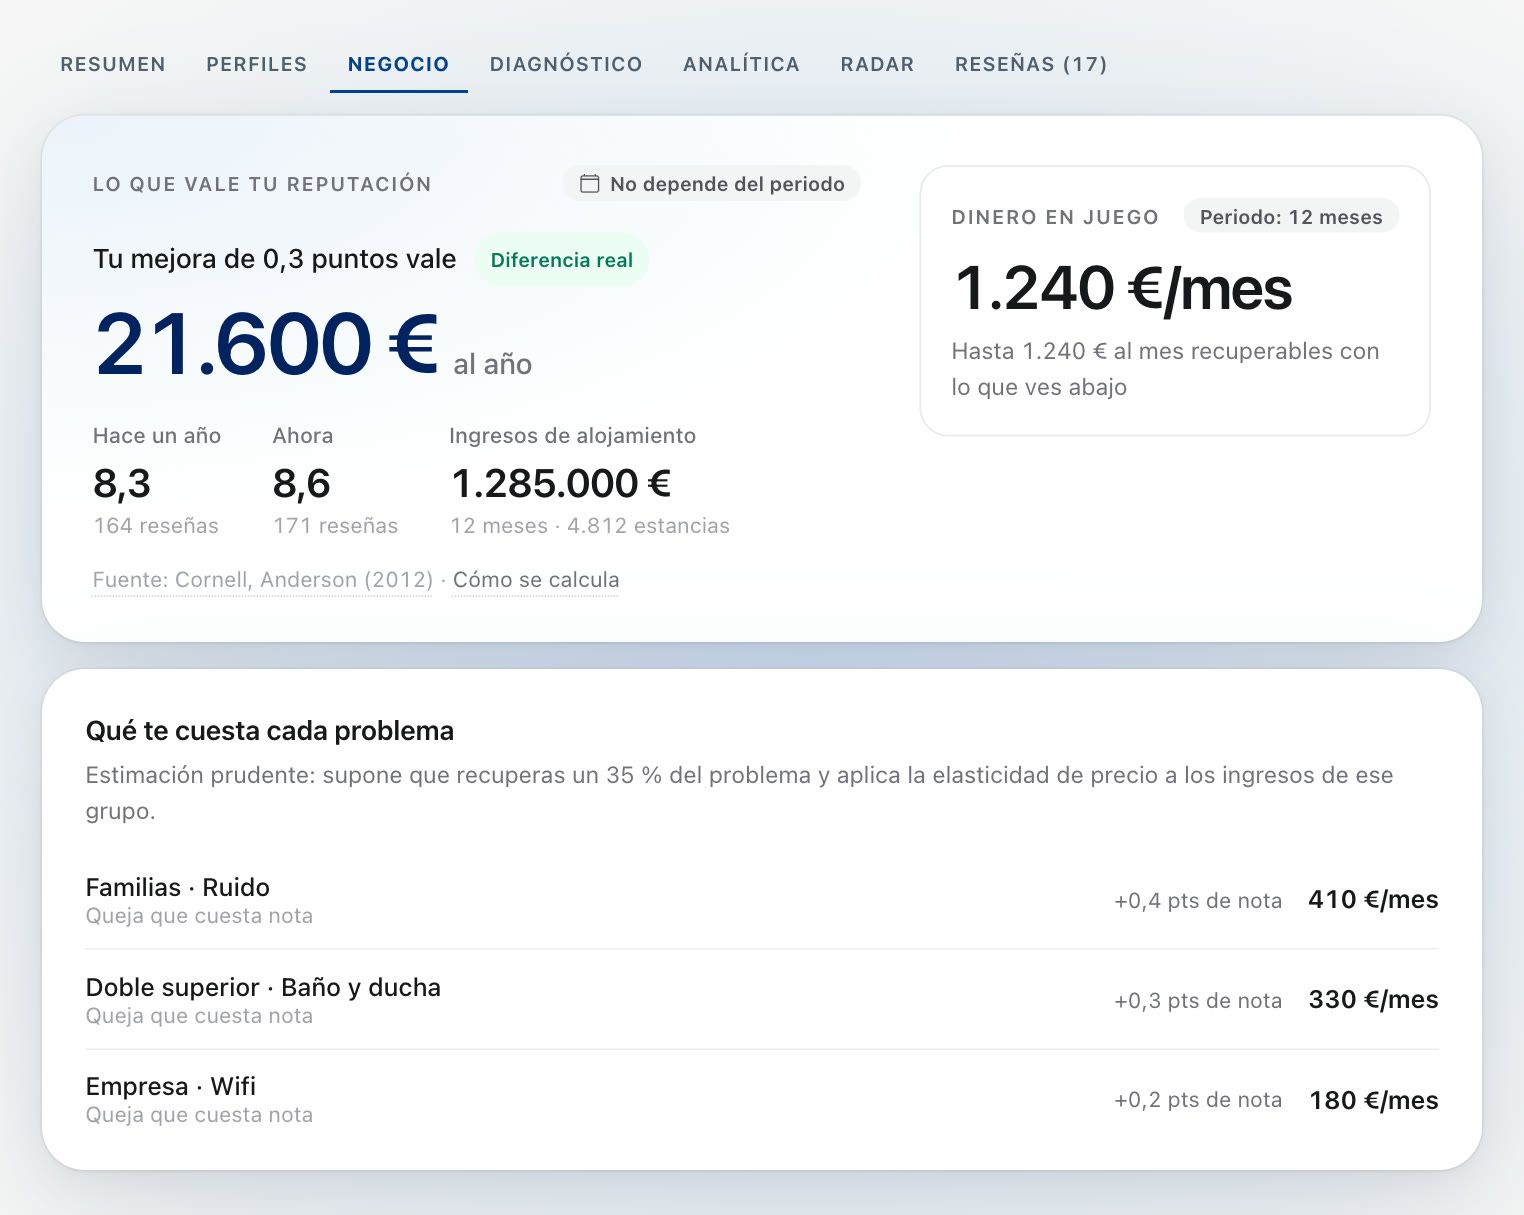
Task: Open the 'Cómo se calcula' link
Action: coord(536,580)
